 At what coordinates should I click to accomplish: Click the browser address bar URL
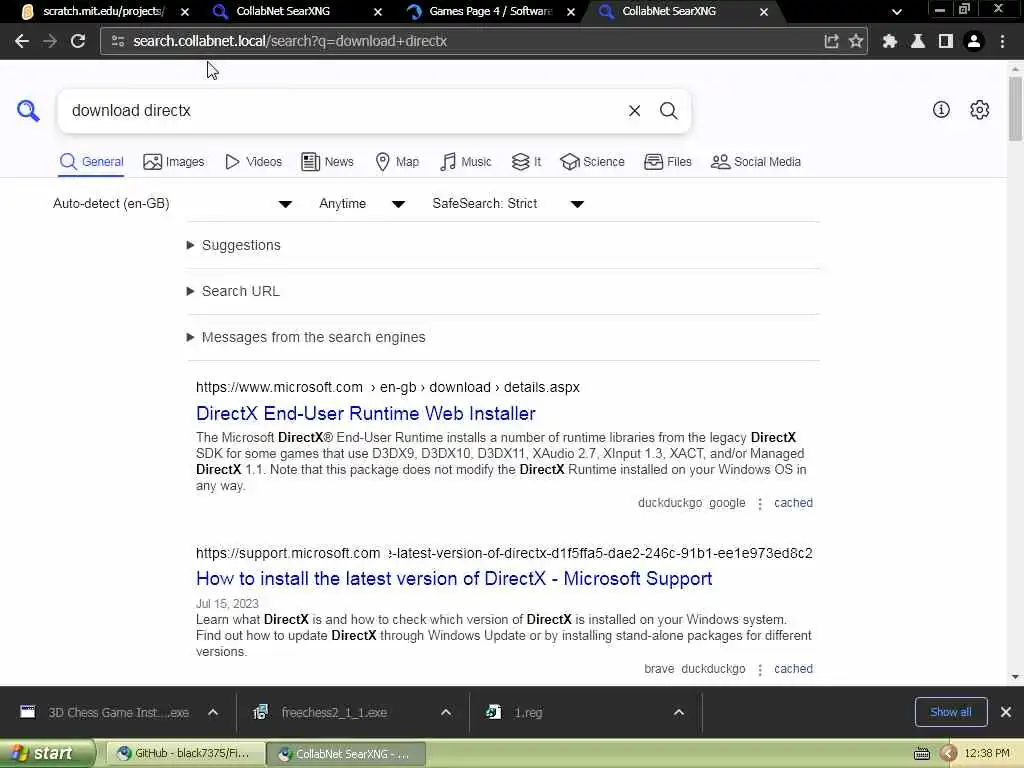290,41
